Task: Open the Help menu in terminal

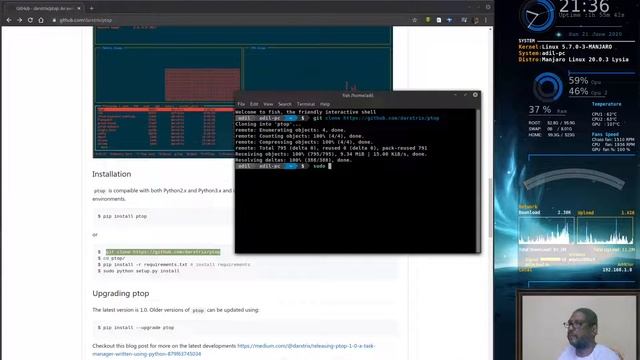Action: coord(325,104)
